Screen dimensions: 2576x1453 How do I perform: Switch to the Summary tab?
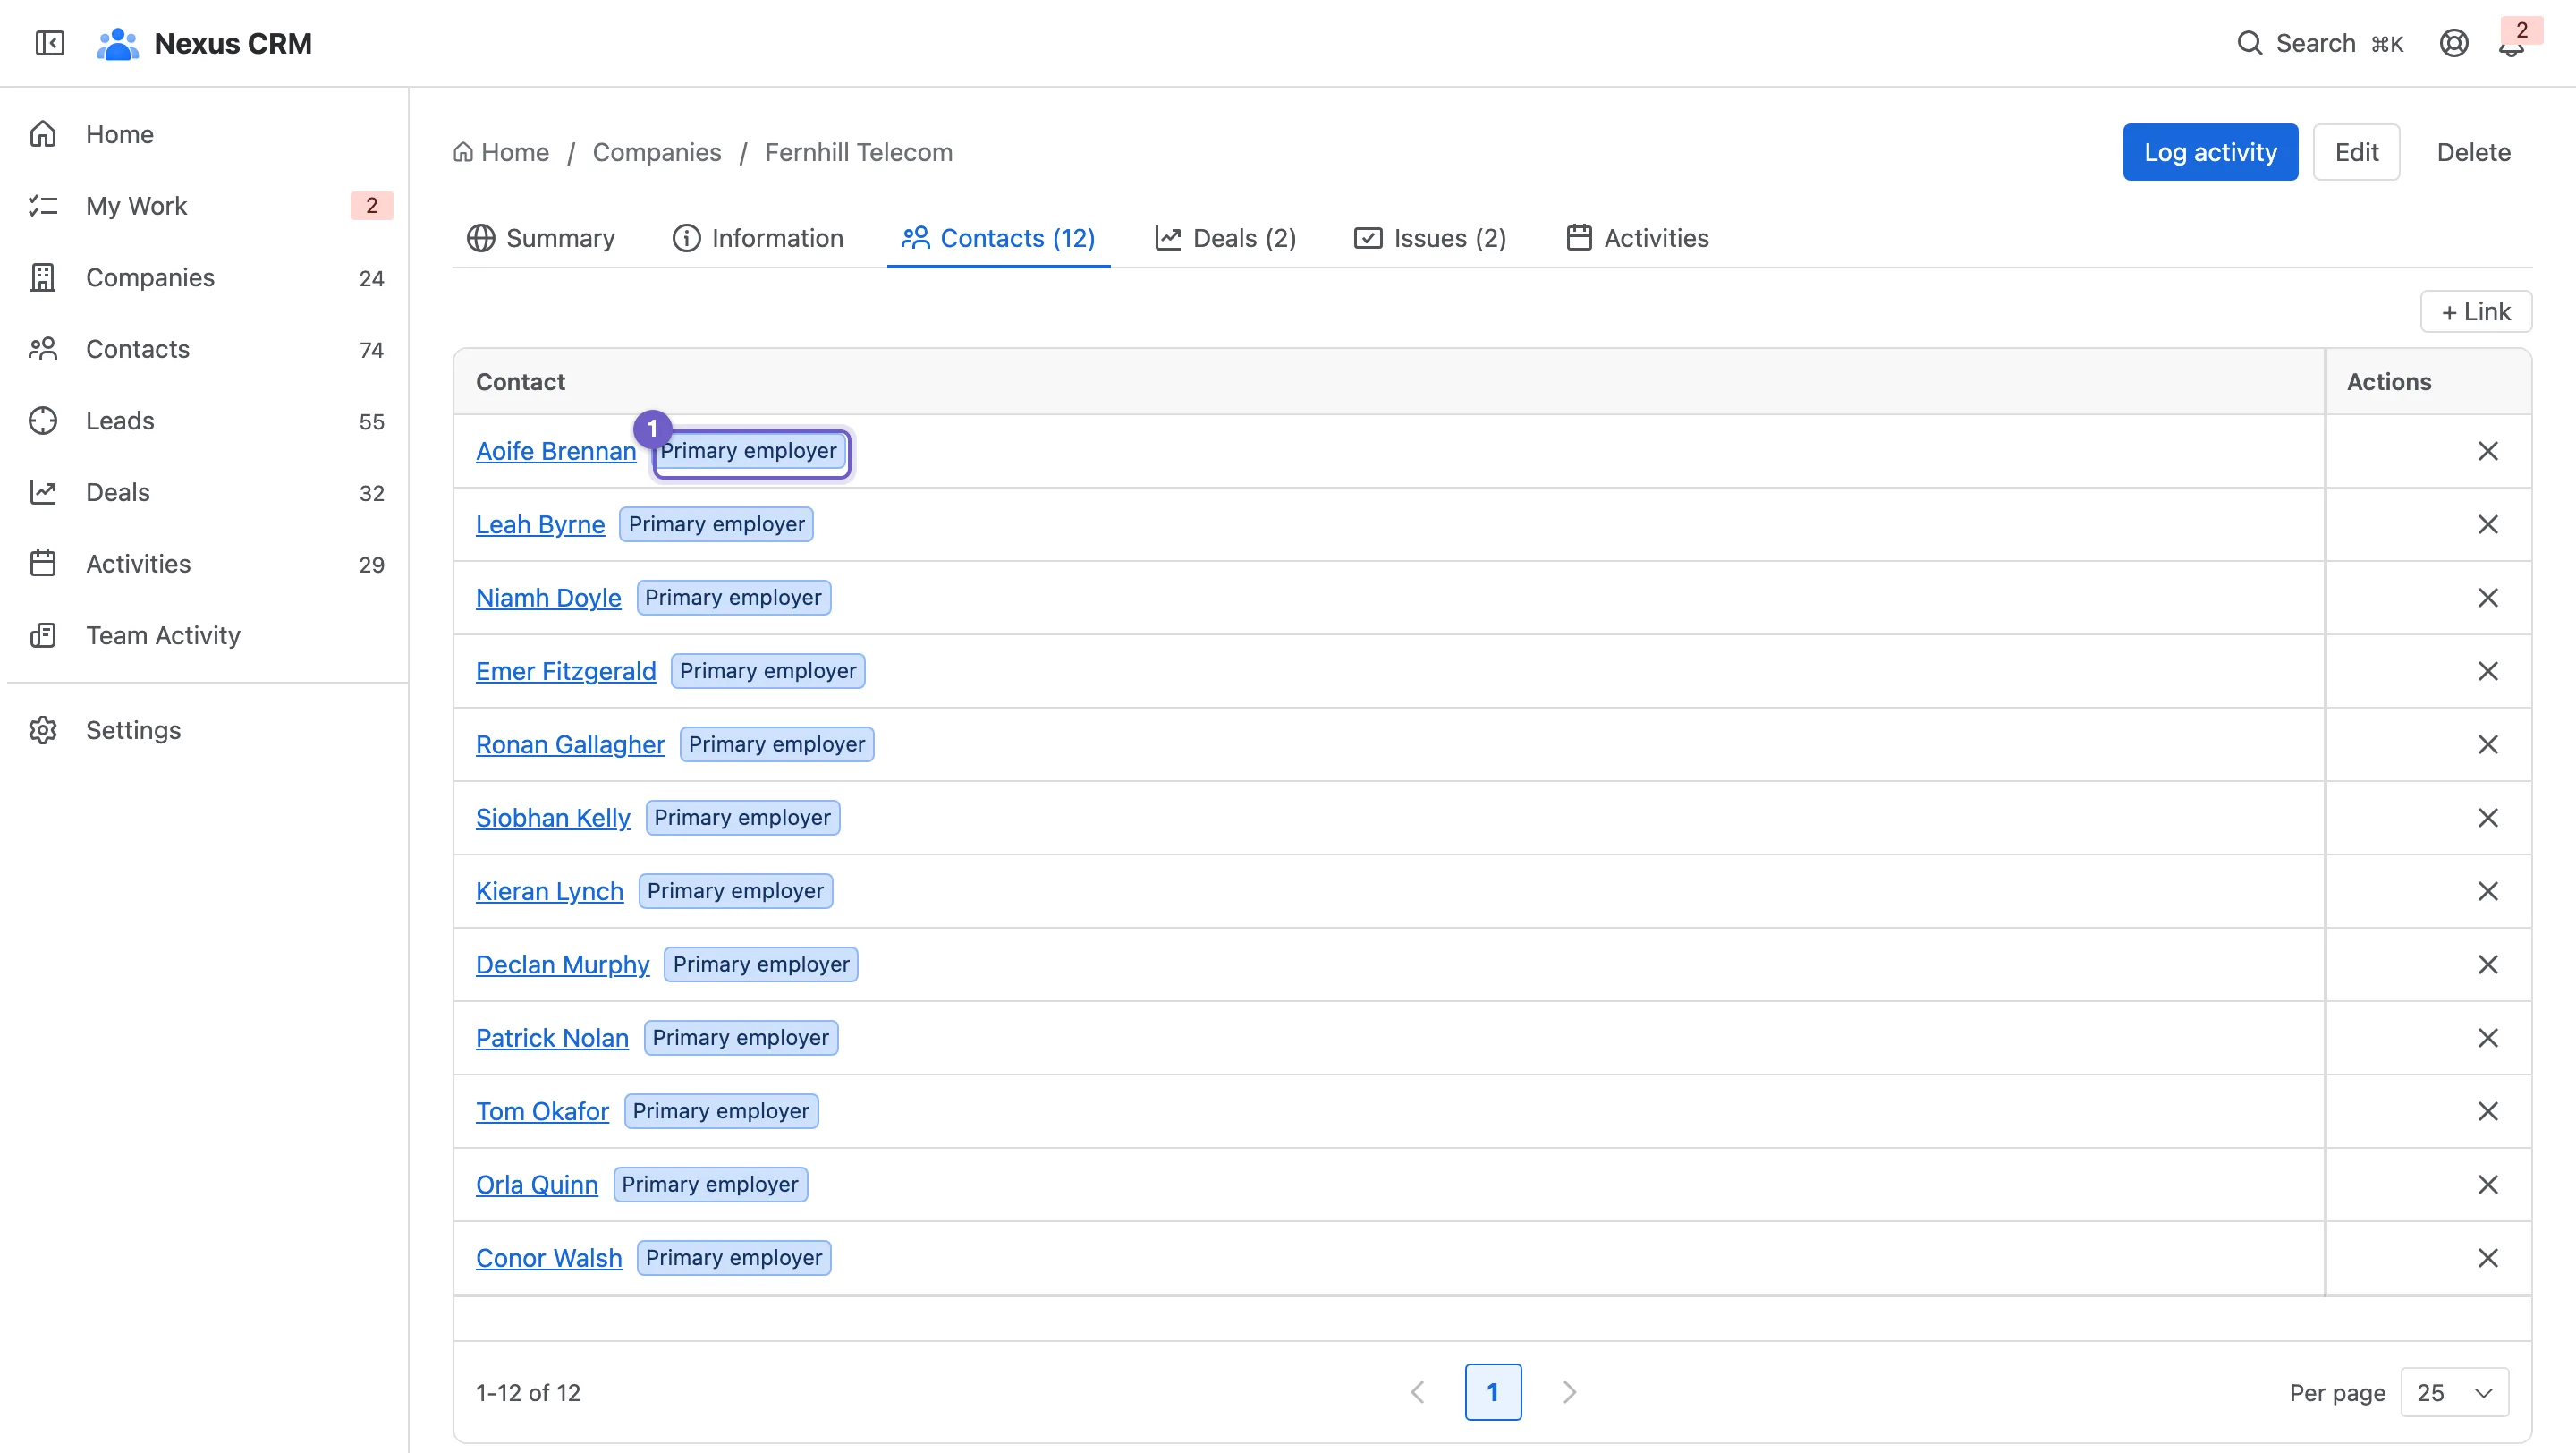click(541, 238)
